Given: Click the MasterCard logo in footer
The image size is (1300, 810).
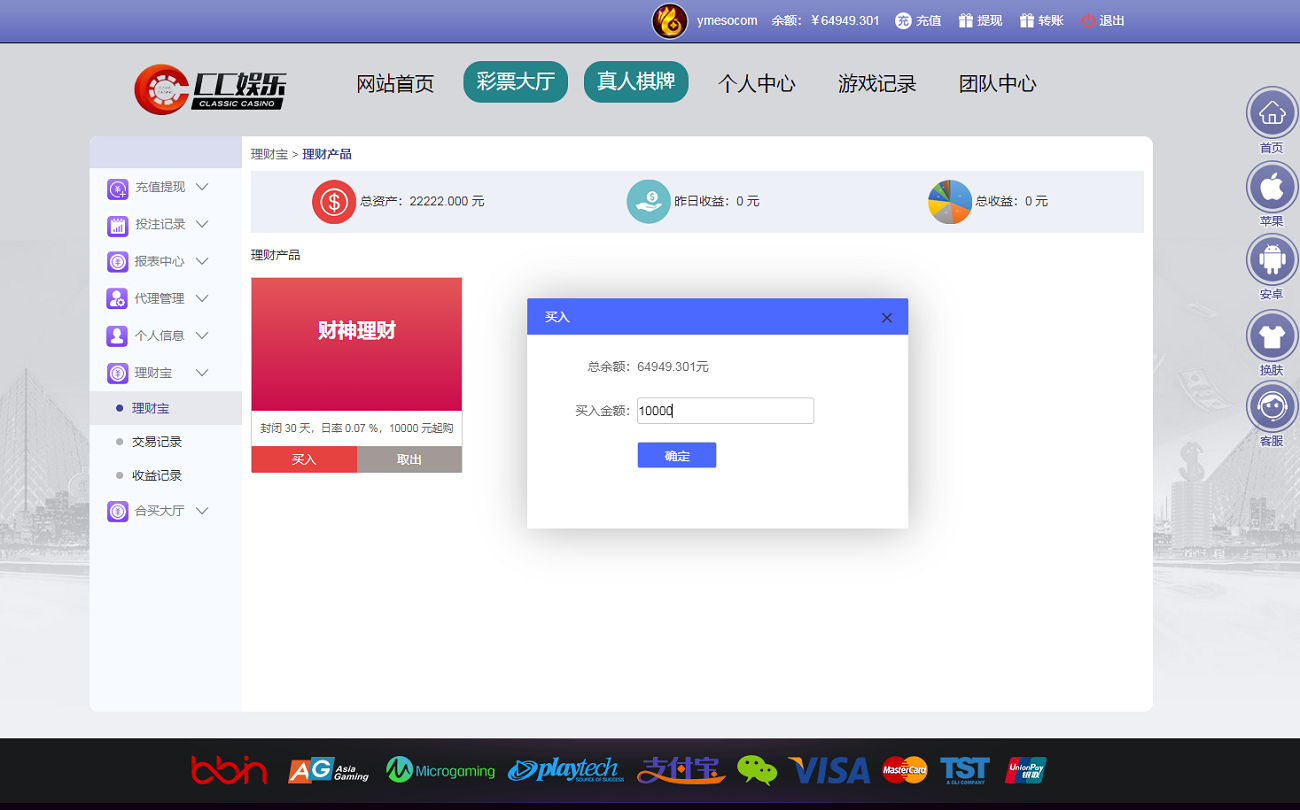Looking at the screenshot, I should coord(905,770).
